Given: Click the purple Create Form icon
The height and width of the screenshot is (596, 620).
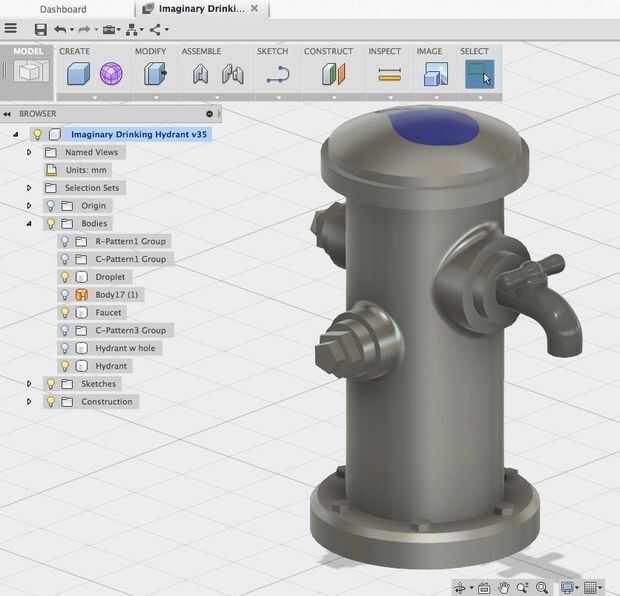Looking at the screenshot, I should (x=111, y=74).
